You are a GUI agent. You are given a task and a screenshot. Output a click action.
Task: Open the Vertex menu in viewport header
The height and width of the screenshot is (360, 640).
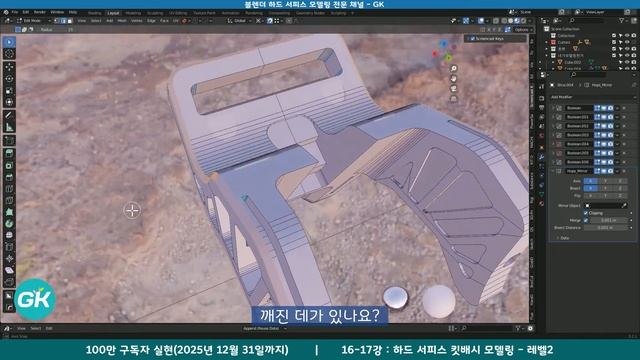(x=137, y=20)
